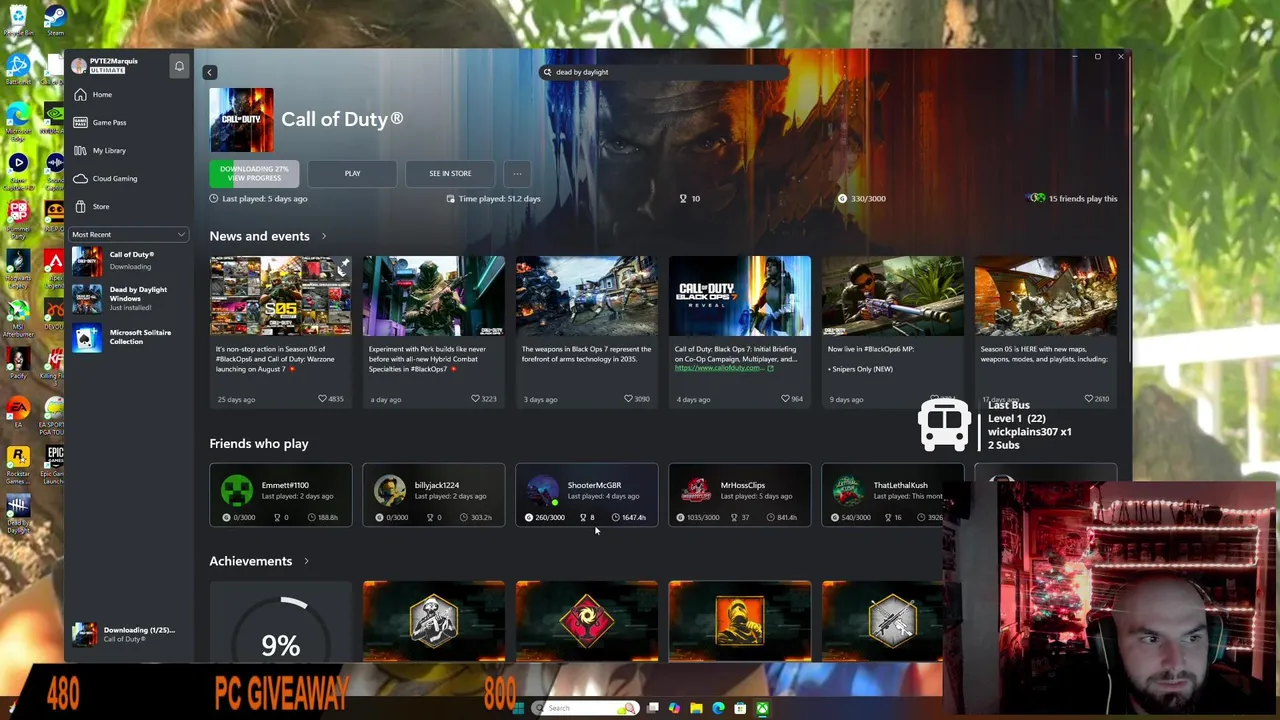This screenshot has width=1280, height=720.
Task: Open Snipers Only news card image
Action: pos(892,296)
